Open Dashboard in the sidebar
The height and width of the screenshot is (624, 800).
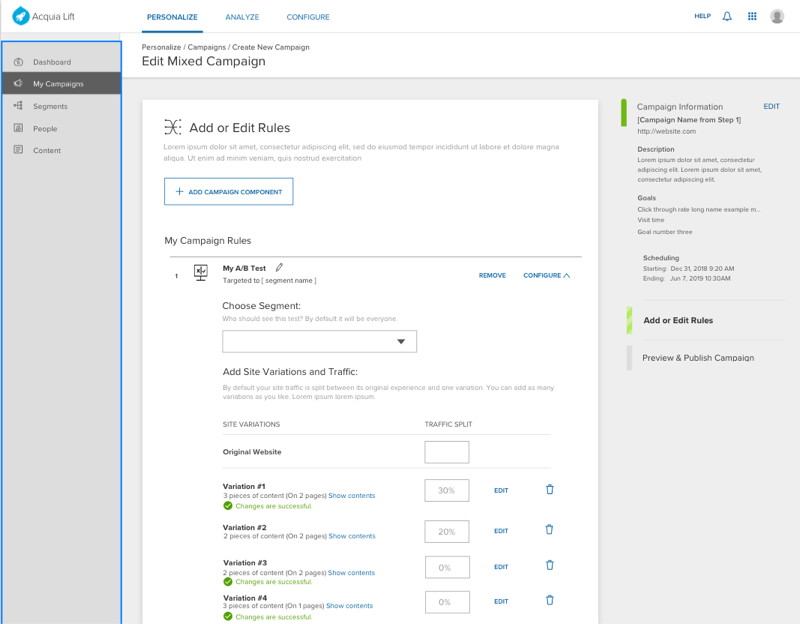62,62
